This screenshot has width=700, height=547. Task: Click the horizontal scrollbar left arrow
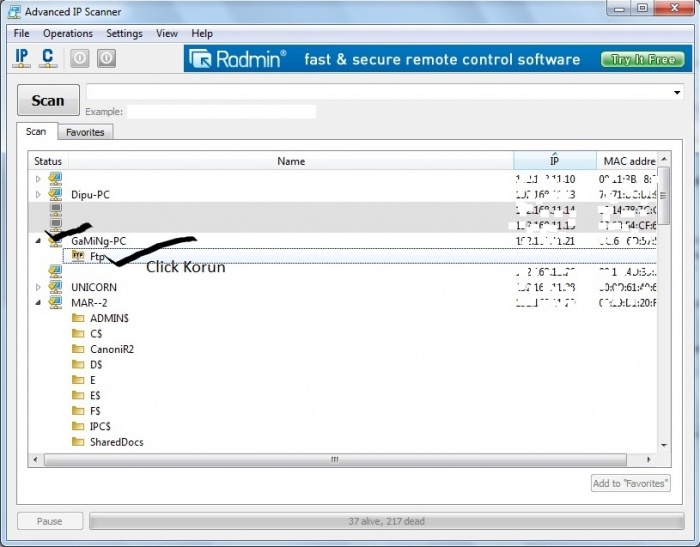(36, 459)
